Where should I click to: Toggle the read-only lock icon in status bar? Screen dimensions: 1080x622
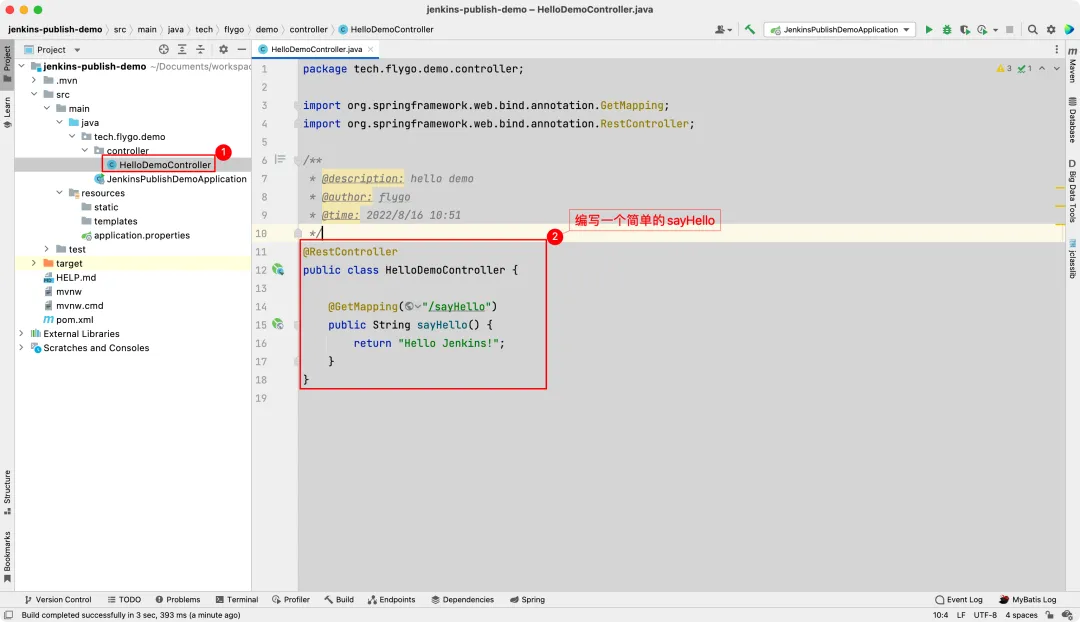click(1049, 615)
